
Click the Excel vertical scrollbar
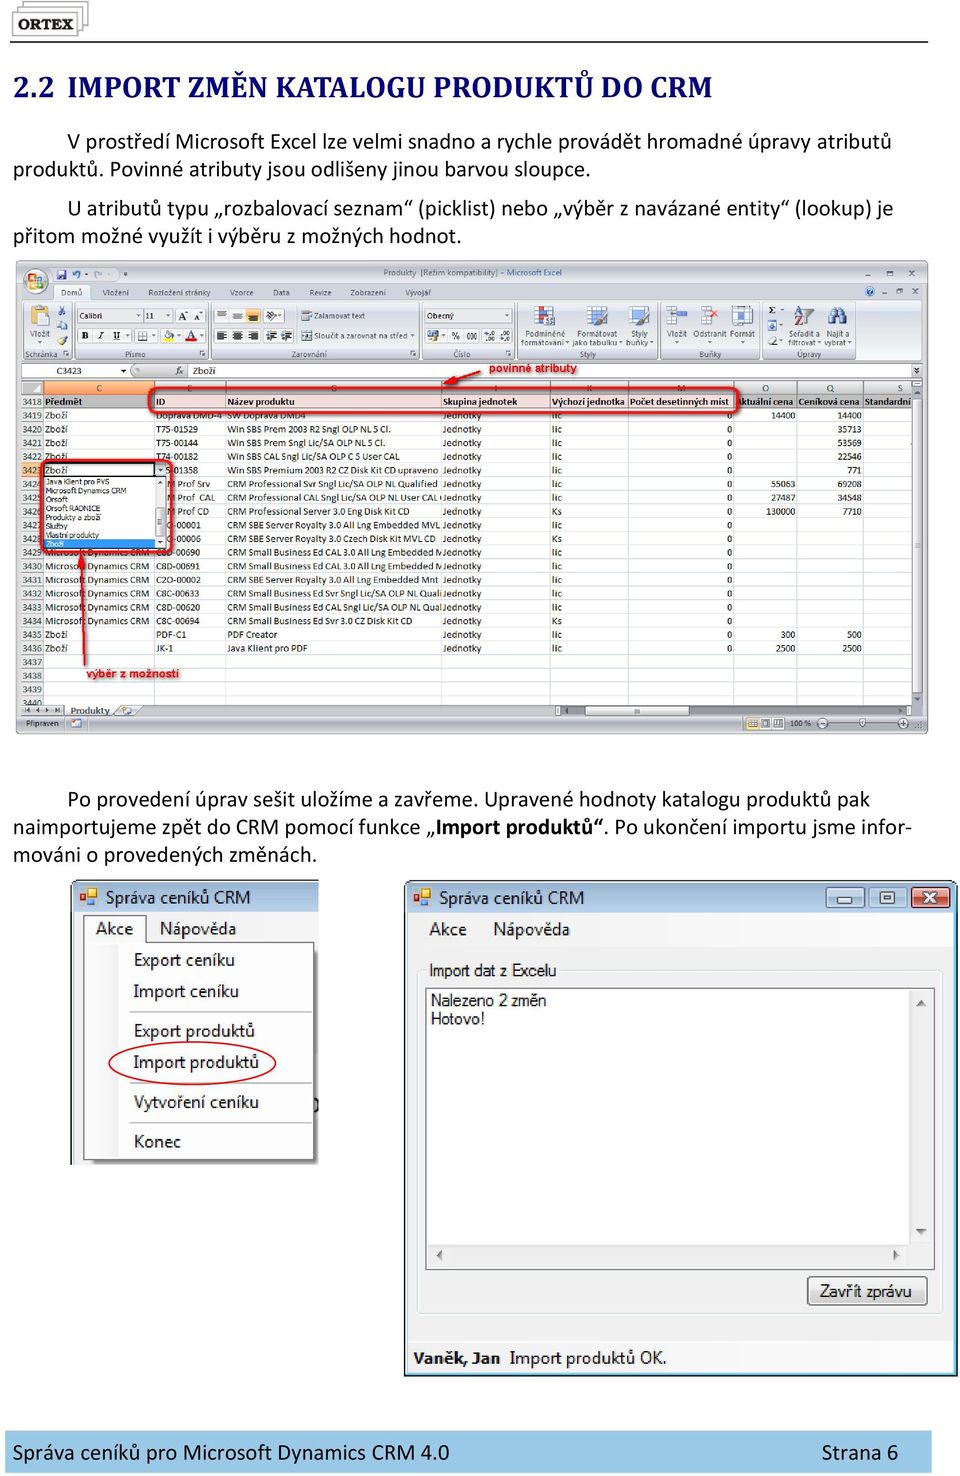(917, 548)
